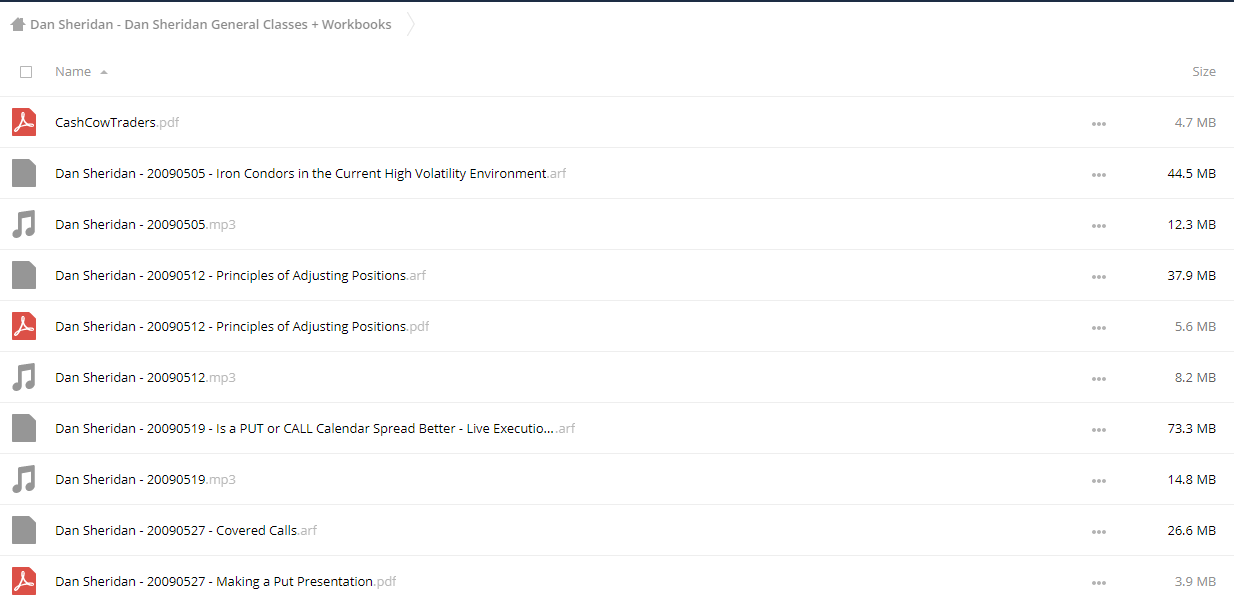Click the file icon for Principles of Adjusting Positions.arf

(24, 275)
